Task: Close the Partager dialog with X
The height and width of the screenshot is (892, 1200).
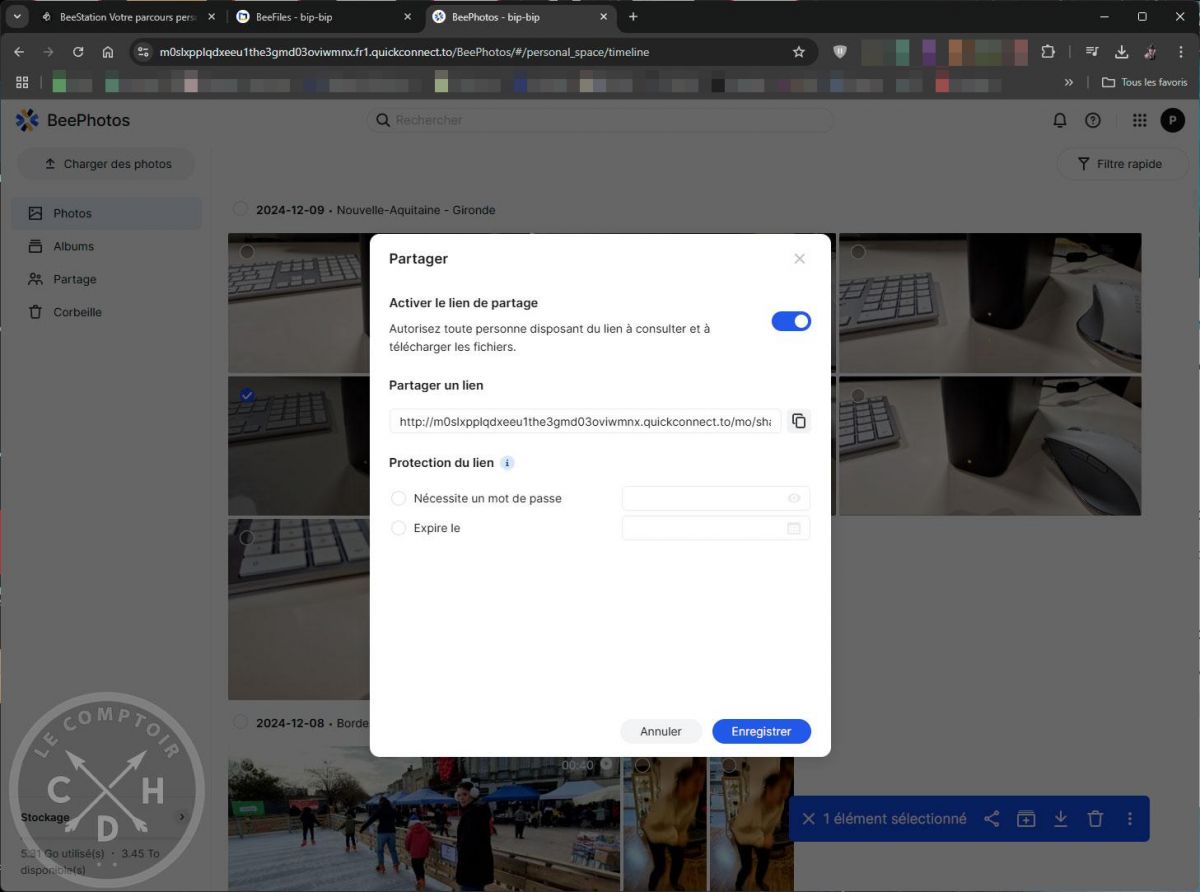Action: (799, 259)
